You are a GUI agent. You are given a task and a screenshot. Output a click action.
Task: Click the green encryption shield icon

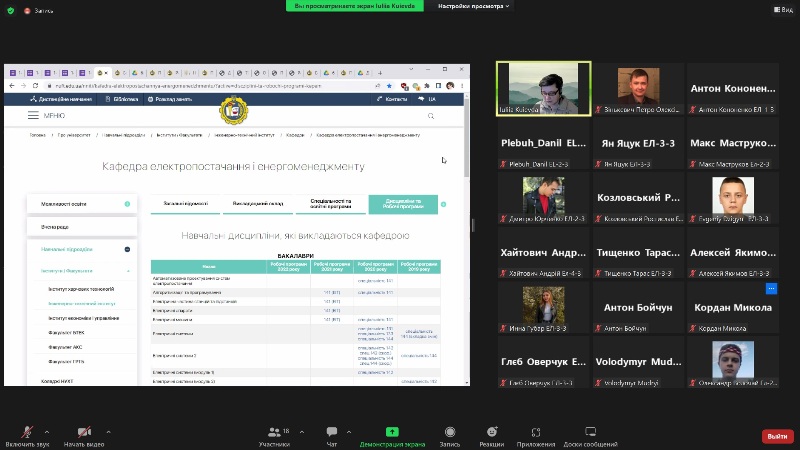click(x=13, y=10)
